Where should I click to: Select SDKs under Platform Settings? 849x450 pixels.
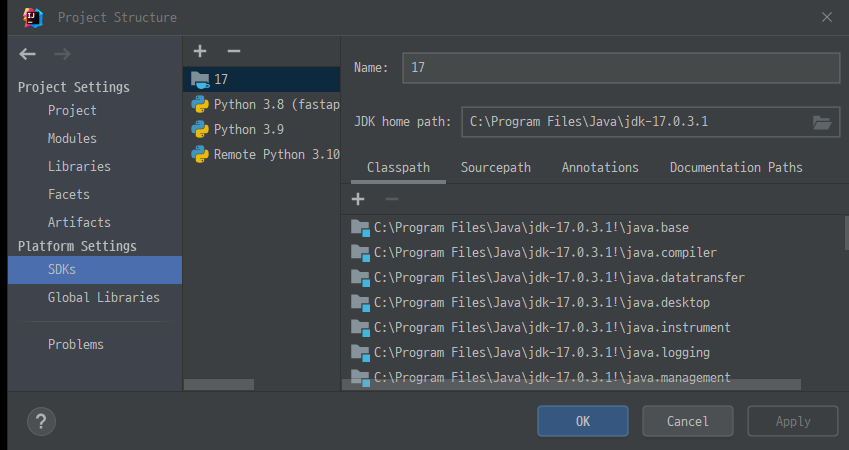95,270
